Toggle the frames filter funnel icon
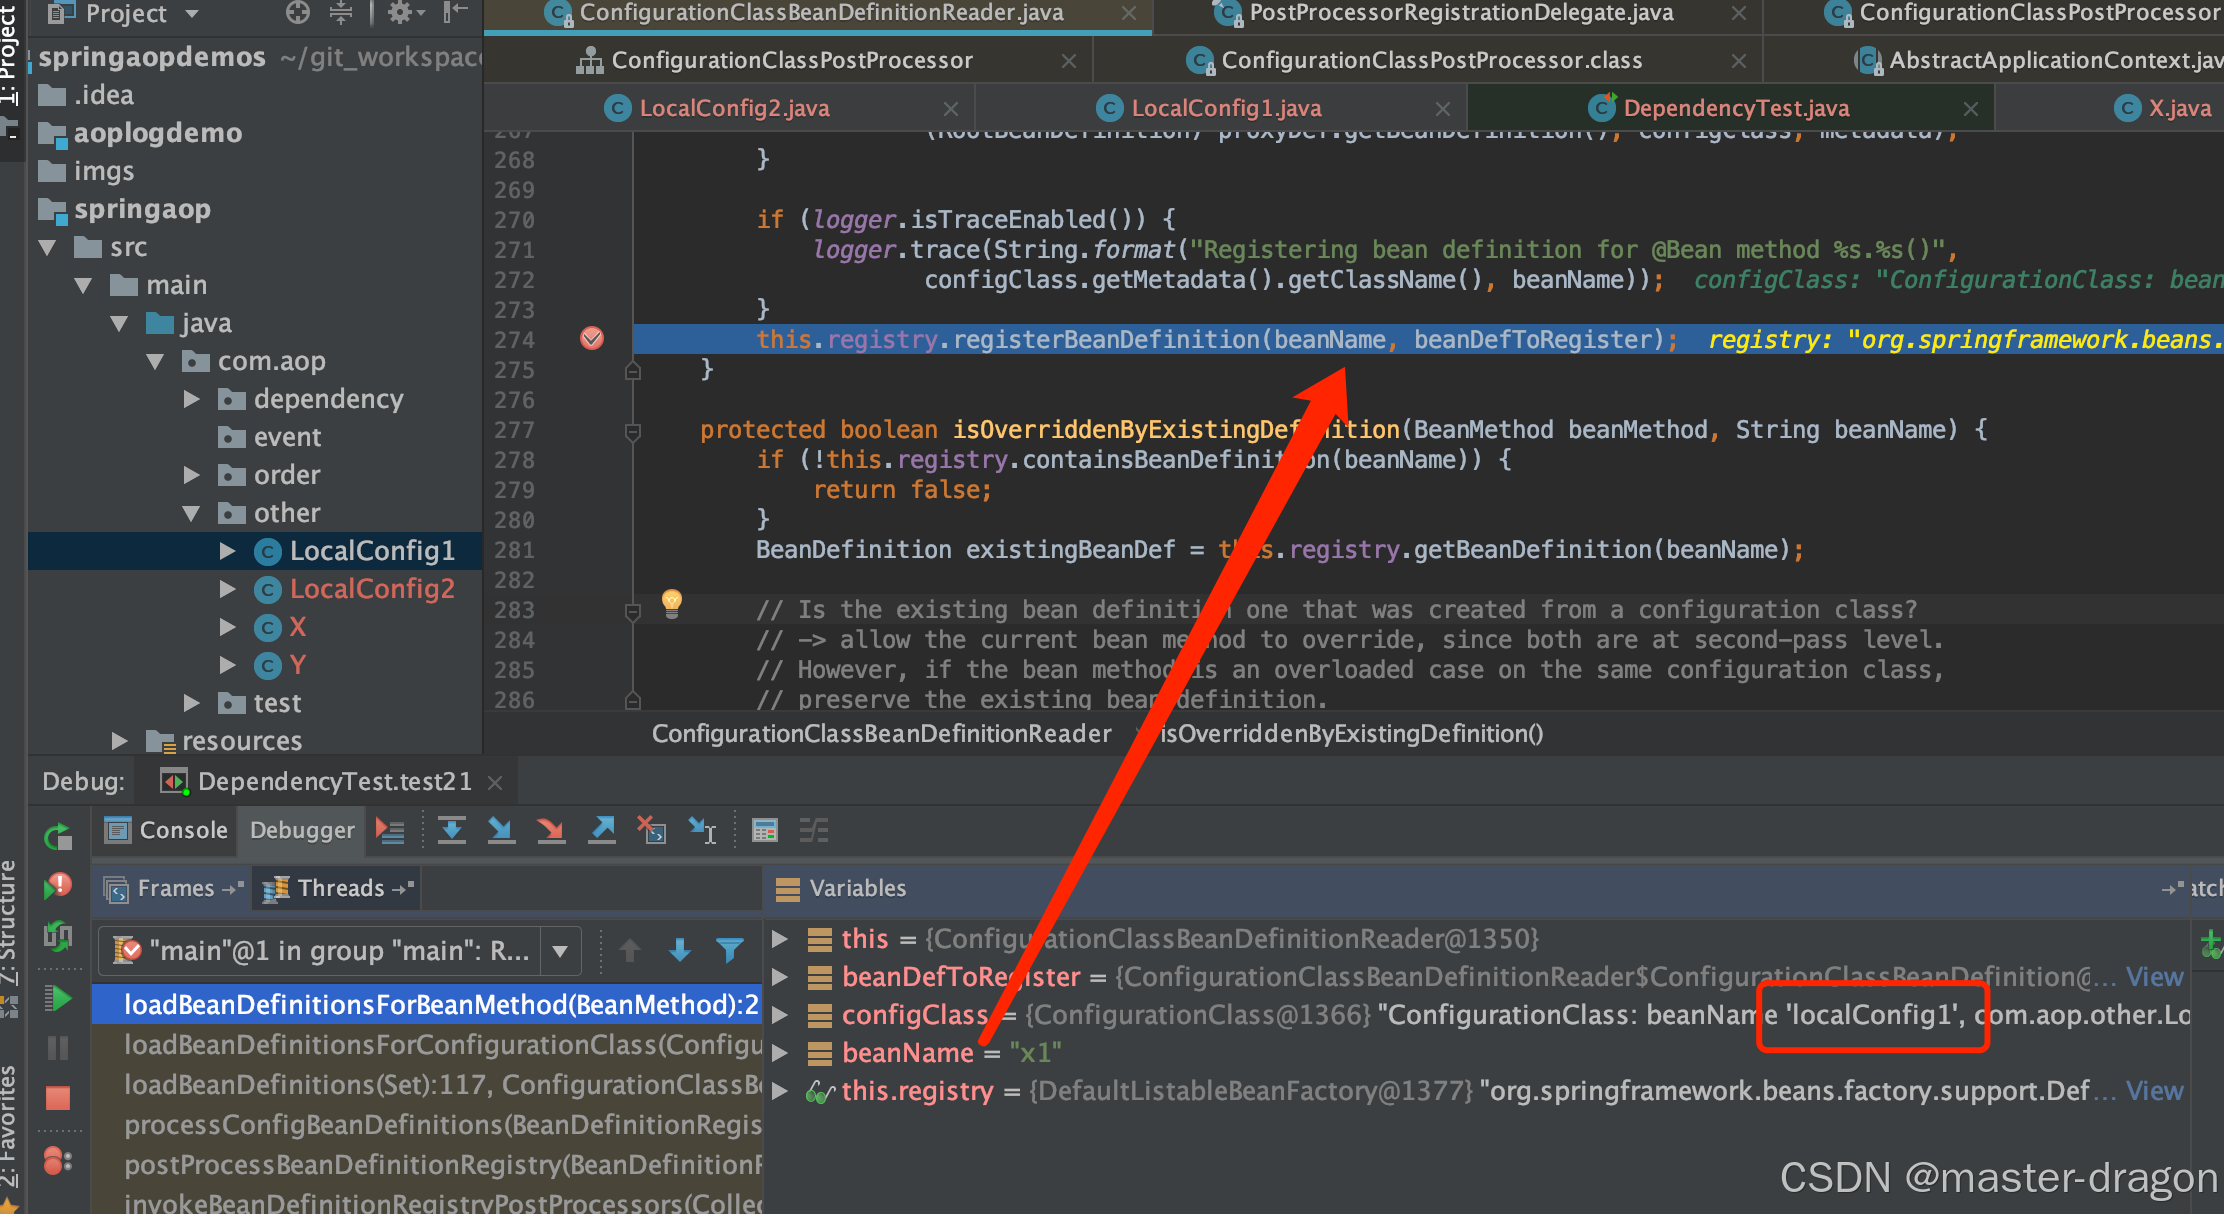Viewport: 2224px width, 1214px height. pos(730,950)
